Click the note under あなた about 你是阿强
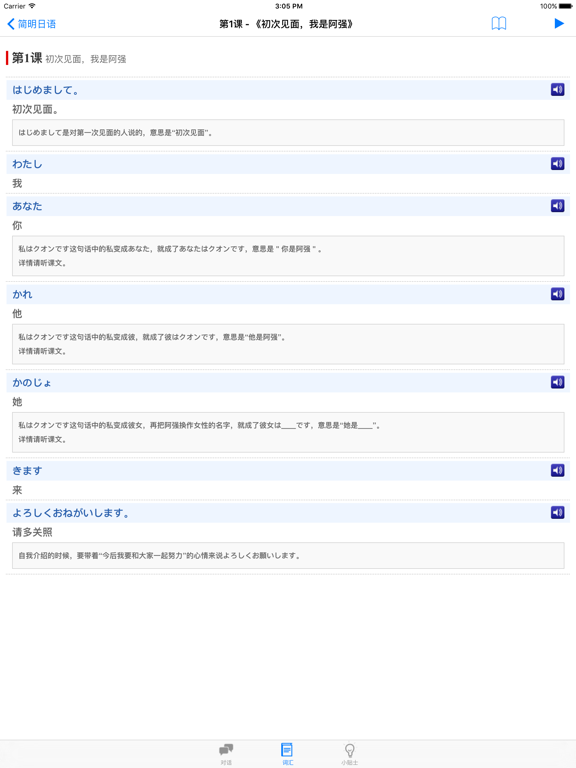576x768 pixels. tap(288, 256)
